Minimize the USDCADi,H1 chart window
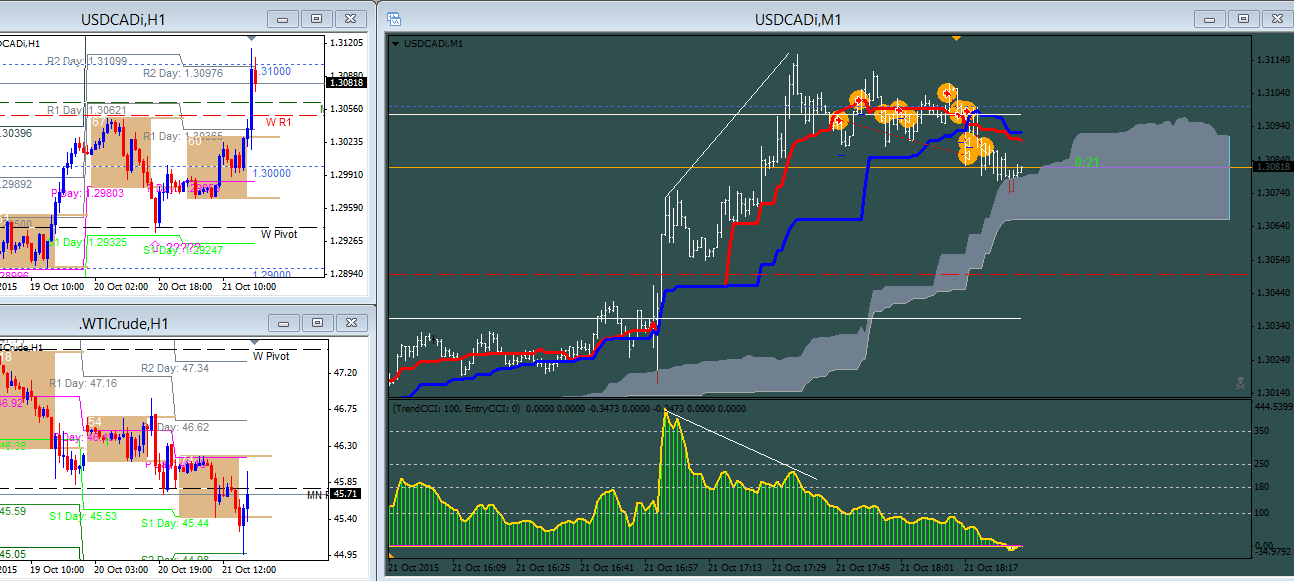Image resolution: width=1294 pixels, height=581 pixels. 285,18
